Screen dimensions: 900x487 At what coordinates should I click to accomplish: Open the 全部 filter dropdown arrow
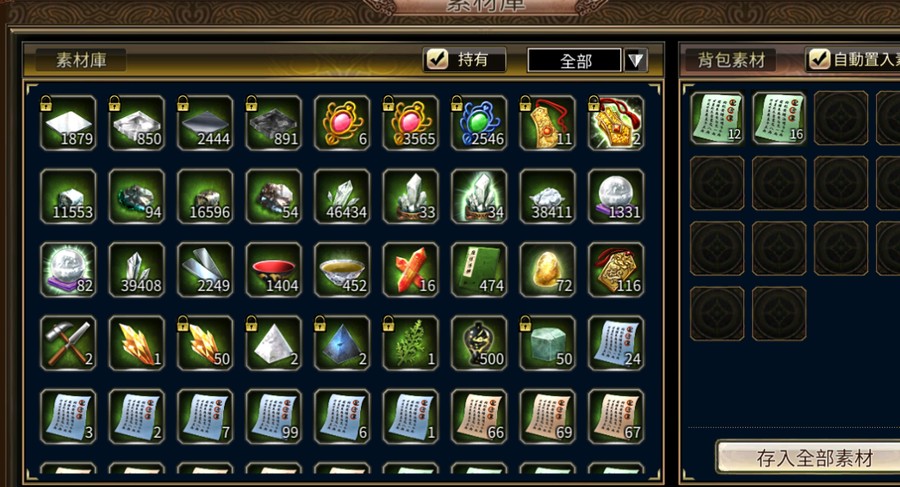tap(635, 60)
